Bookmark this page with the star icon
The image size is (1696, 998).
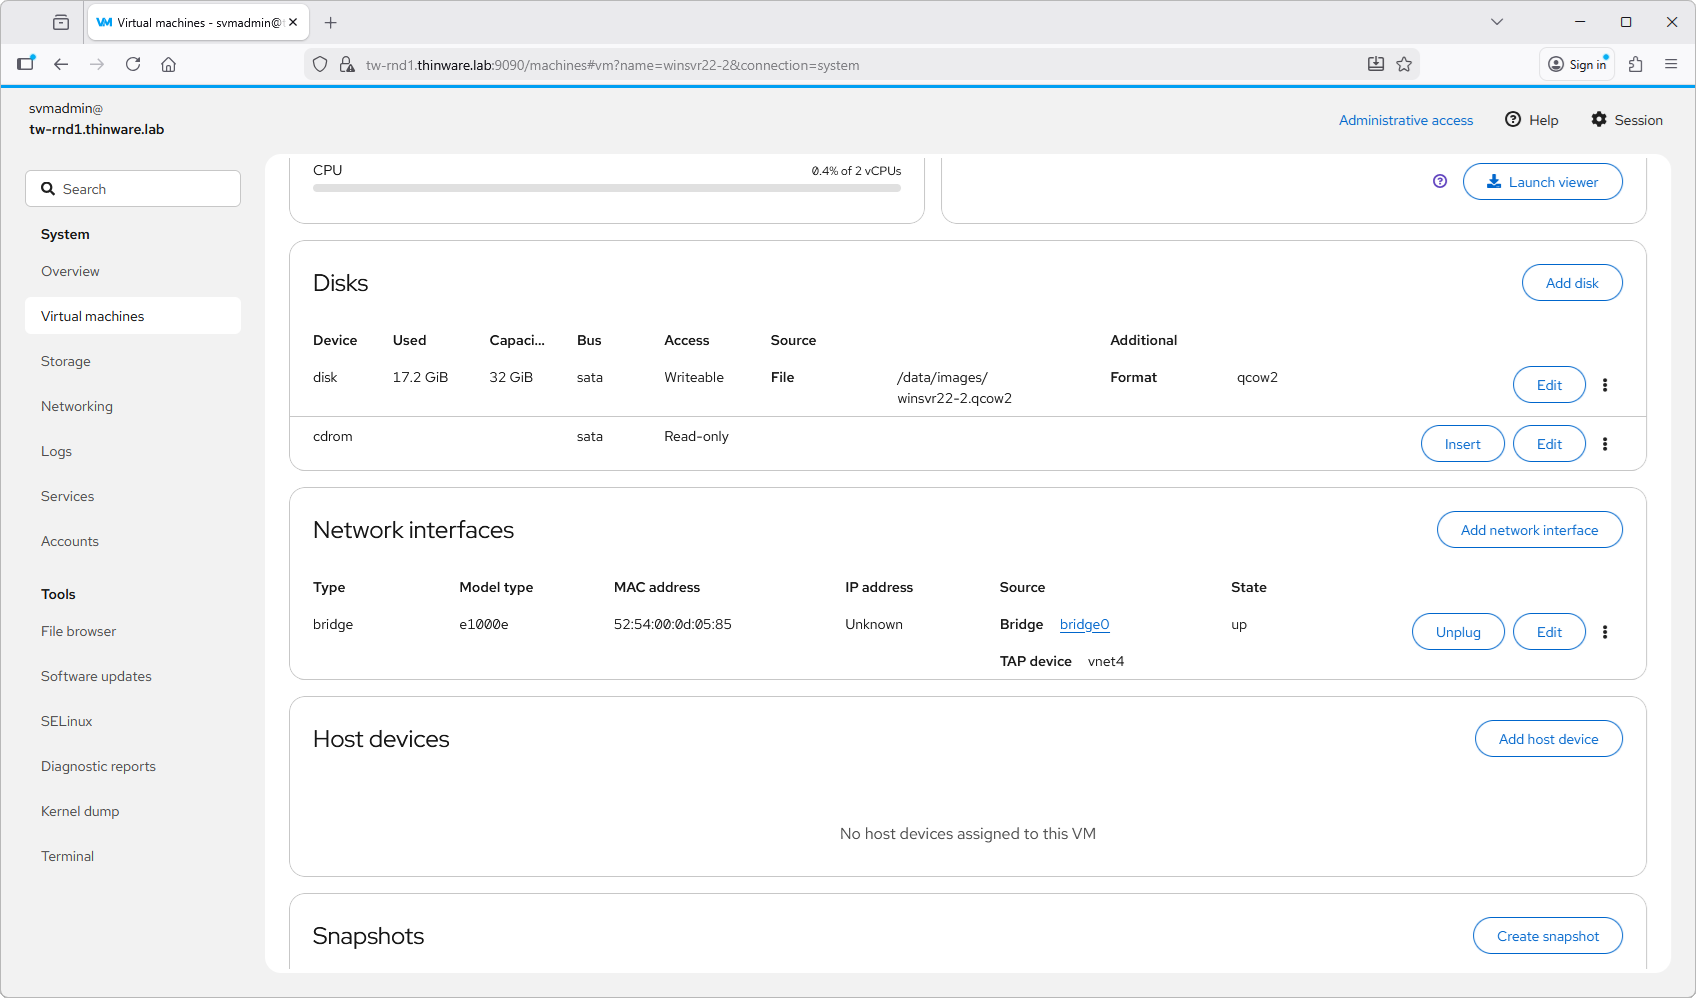pyautogui.click(x=1404, y=64)
